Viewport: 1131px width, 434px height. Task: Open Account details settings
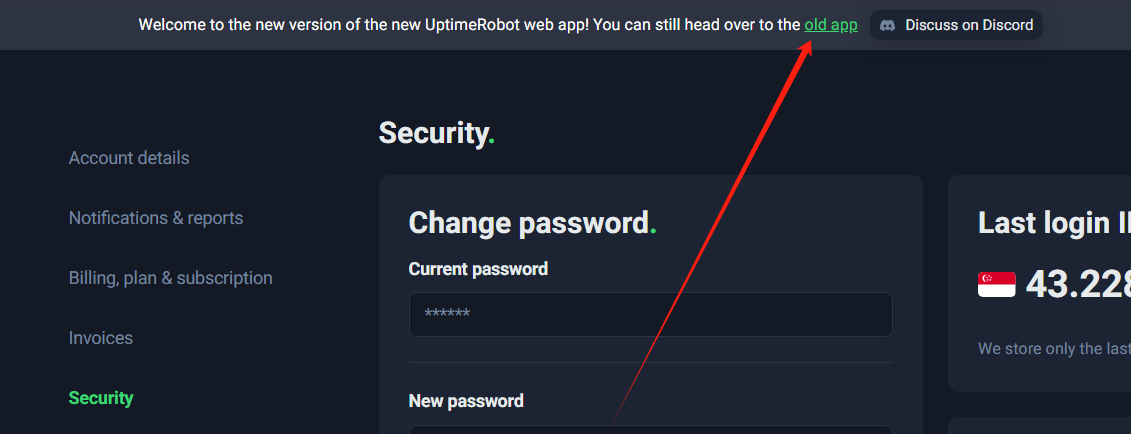point(129,158)
